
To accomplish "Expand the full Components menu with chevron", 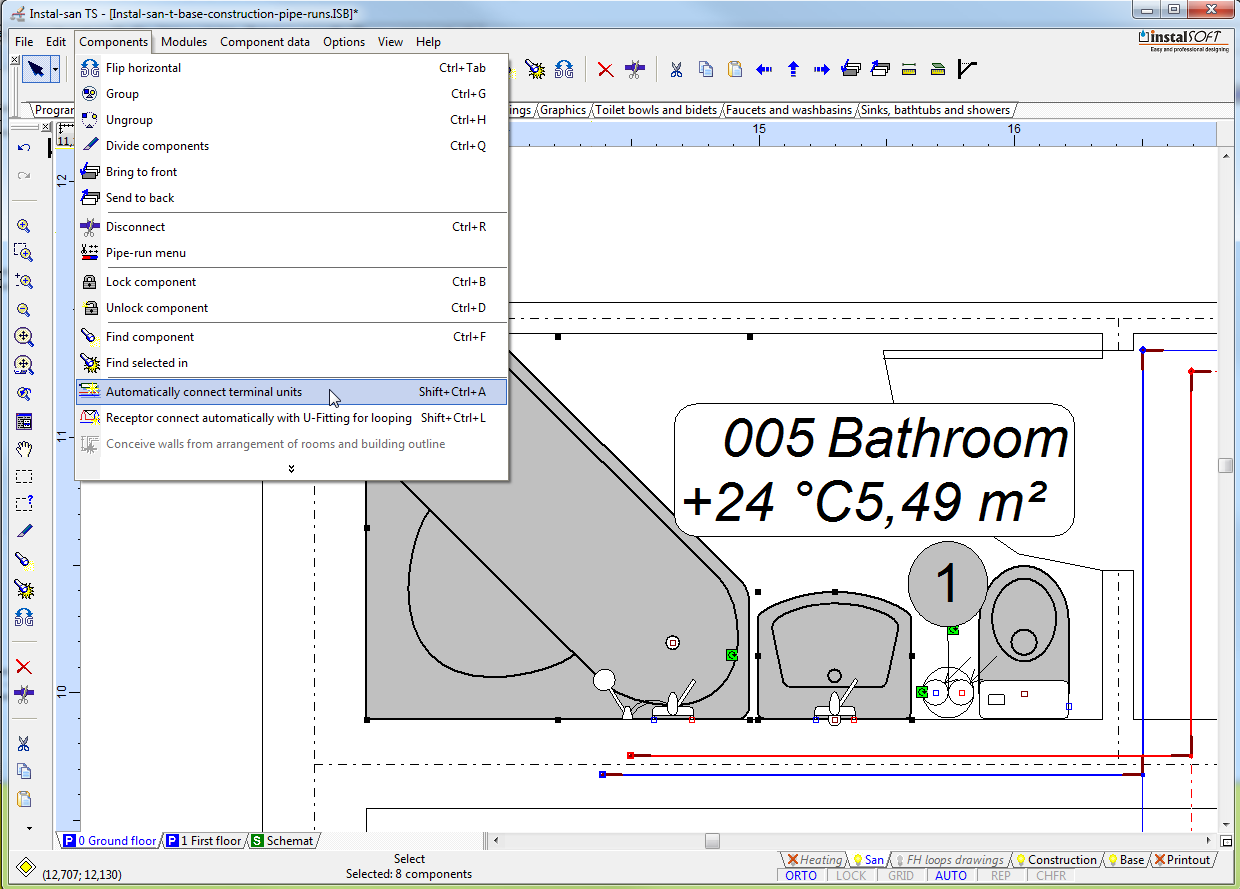I will (x=291, y=468).
